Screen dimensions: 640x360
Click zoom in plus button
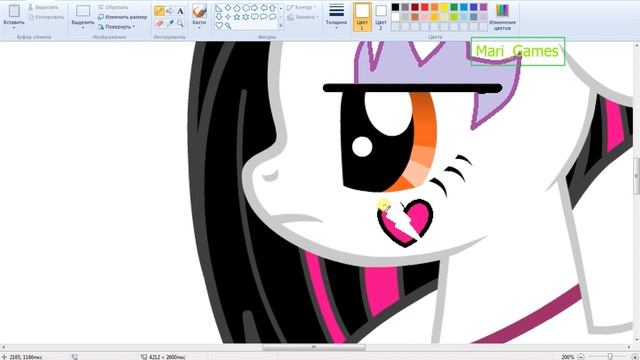(x=634, y=357)
